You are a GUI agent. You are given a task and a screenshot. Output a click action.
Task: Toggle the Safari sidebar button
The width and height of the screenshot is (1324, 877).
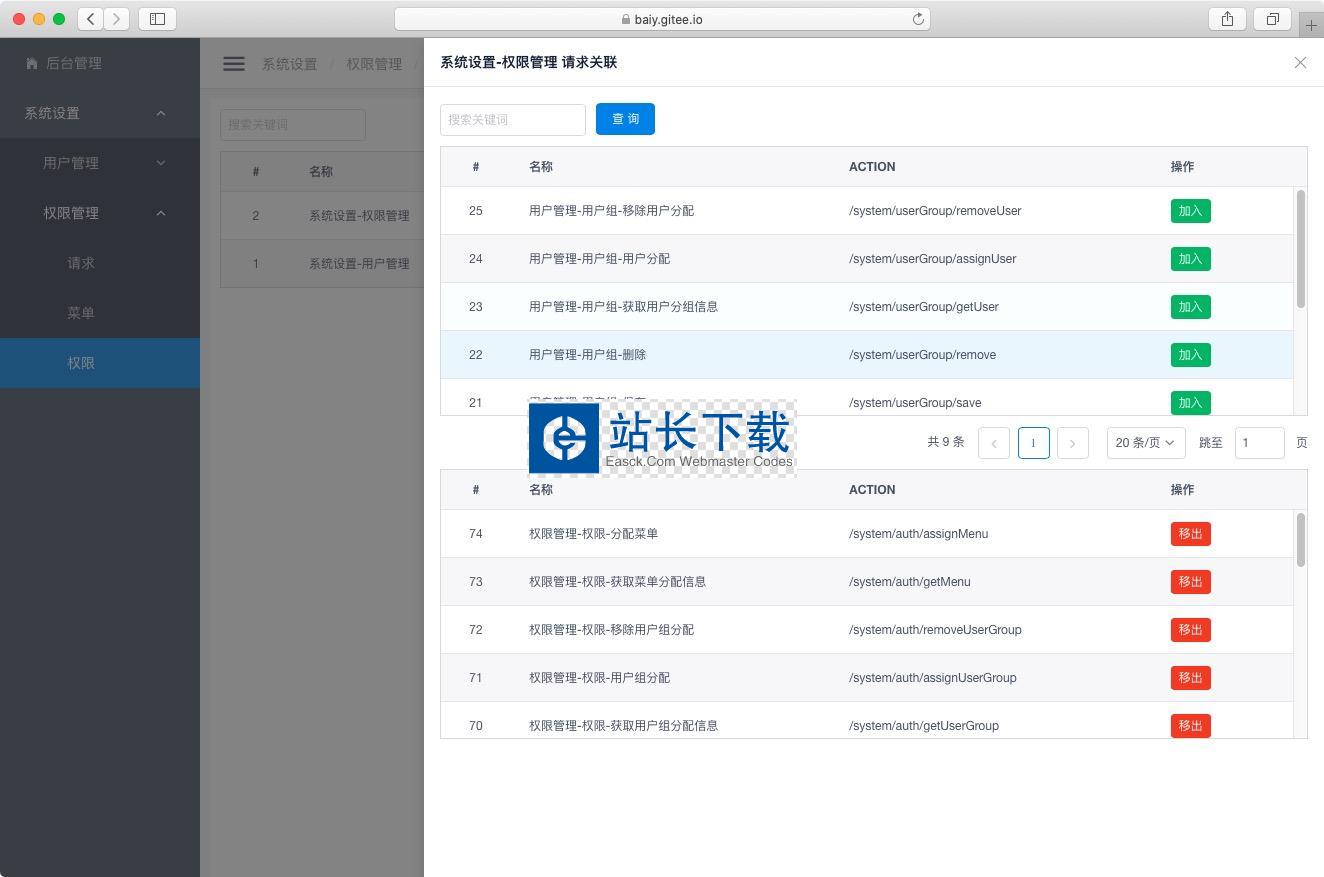(x=157, y=18)
